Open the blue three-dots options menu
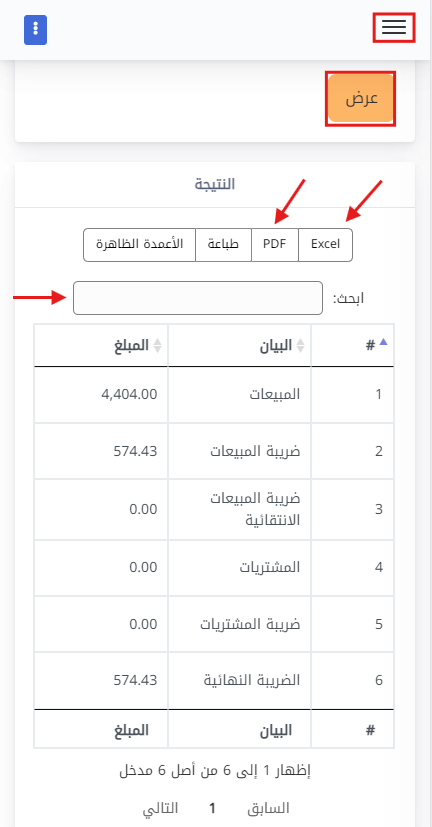The height and width of the screenshot is (827, 432). (x=35, y=30)
